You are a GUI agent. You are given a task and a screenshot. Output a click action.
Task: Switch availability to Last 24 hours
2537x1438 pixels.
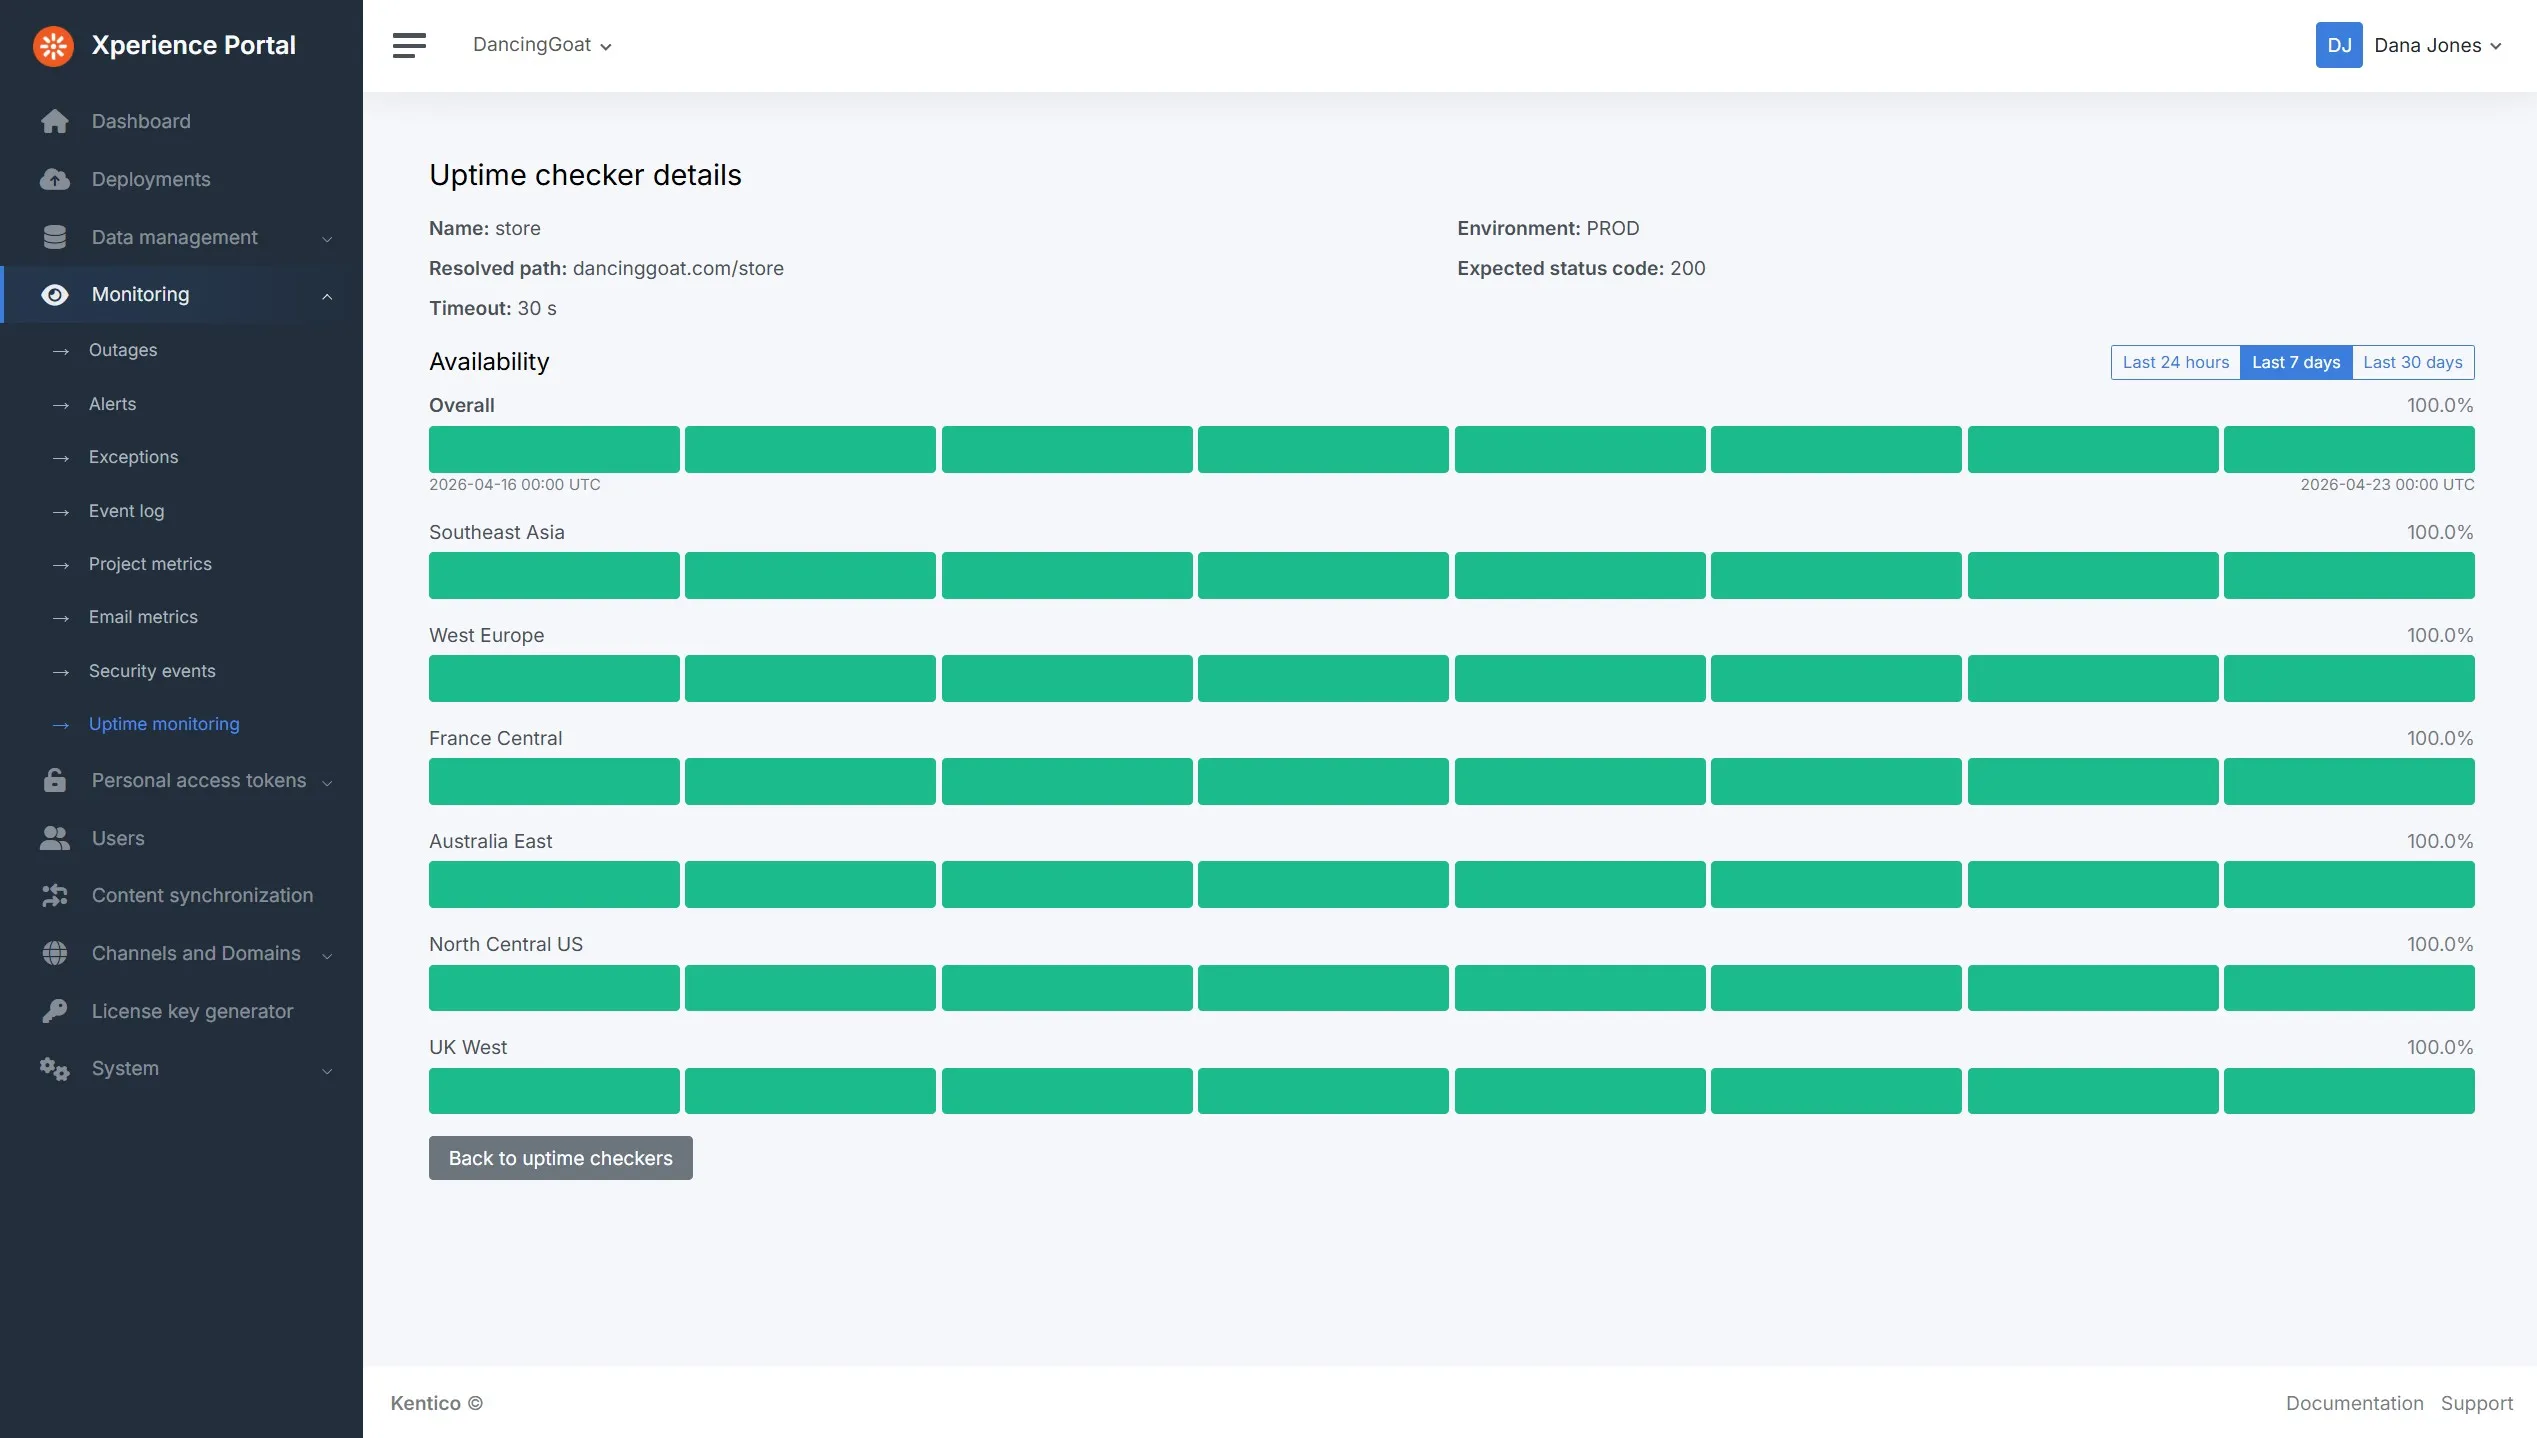point(2175,362)
